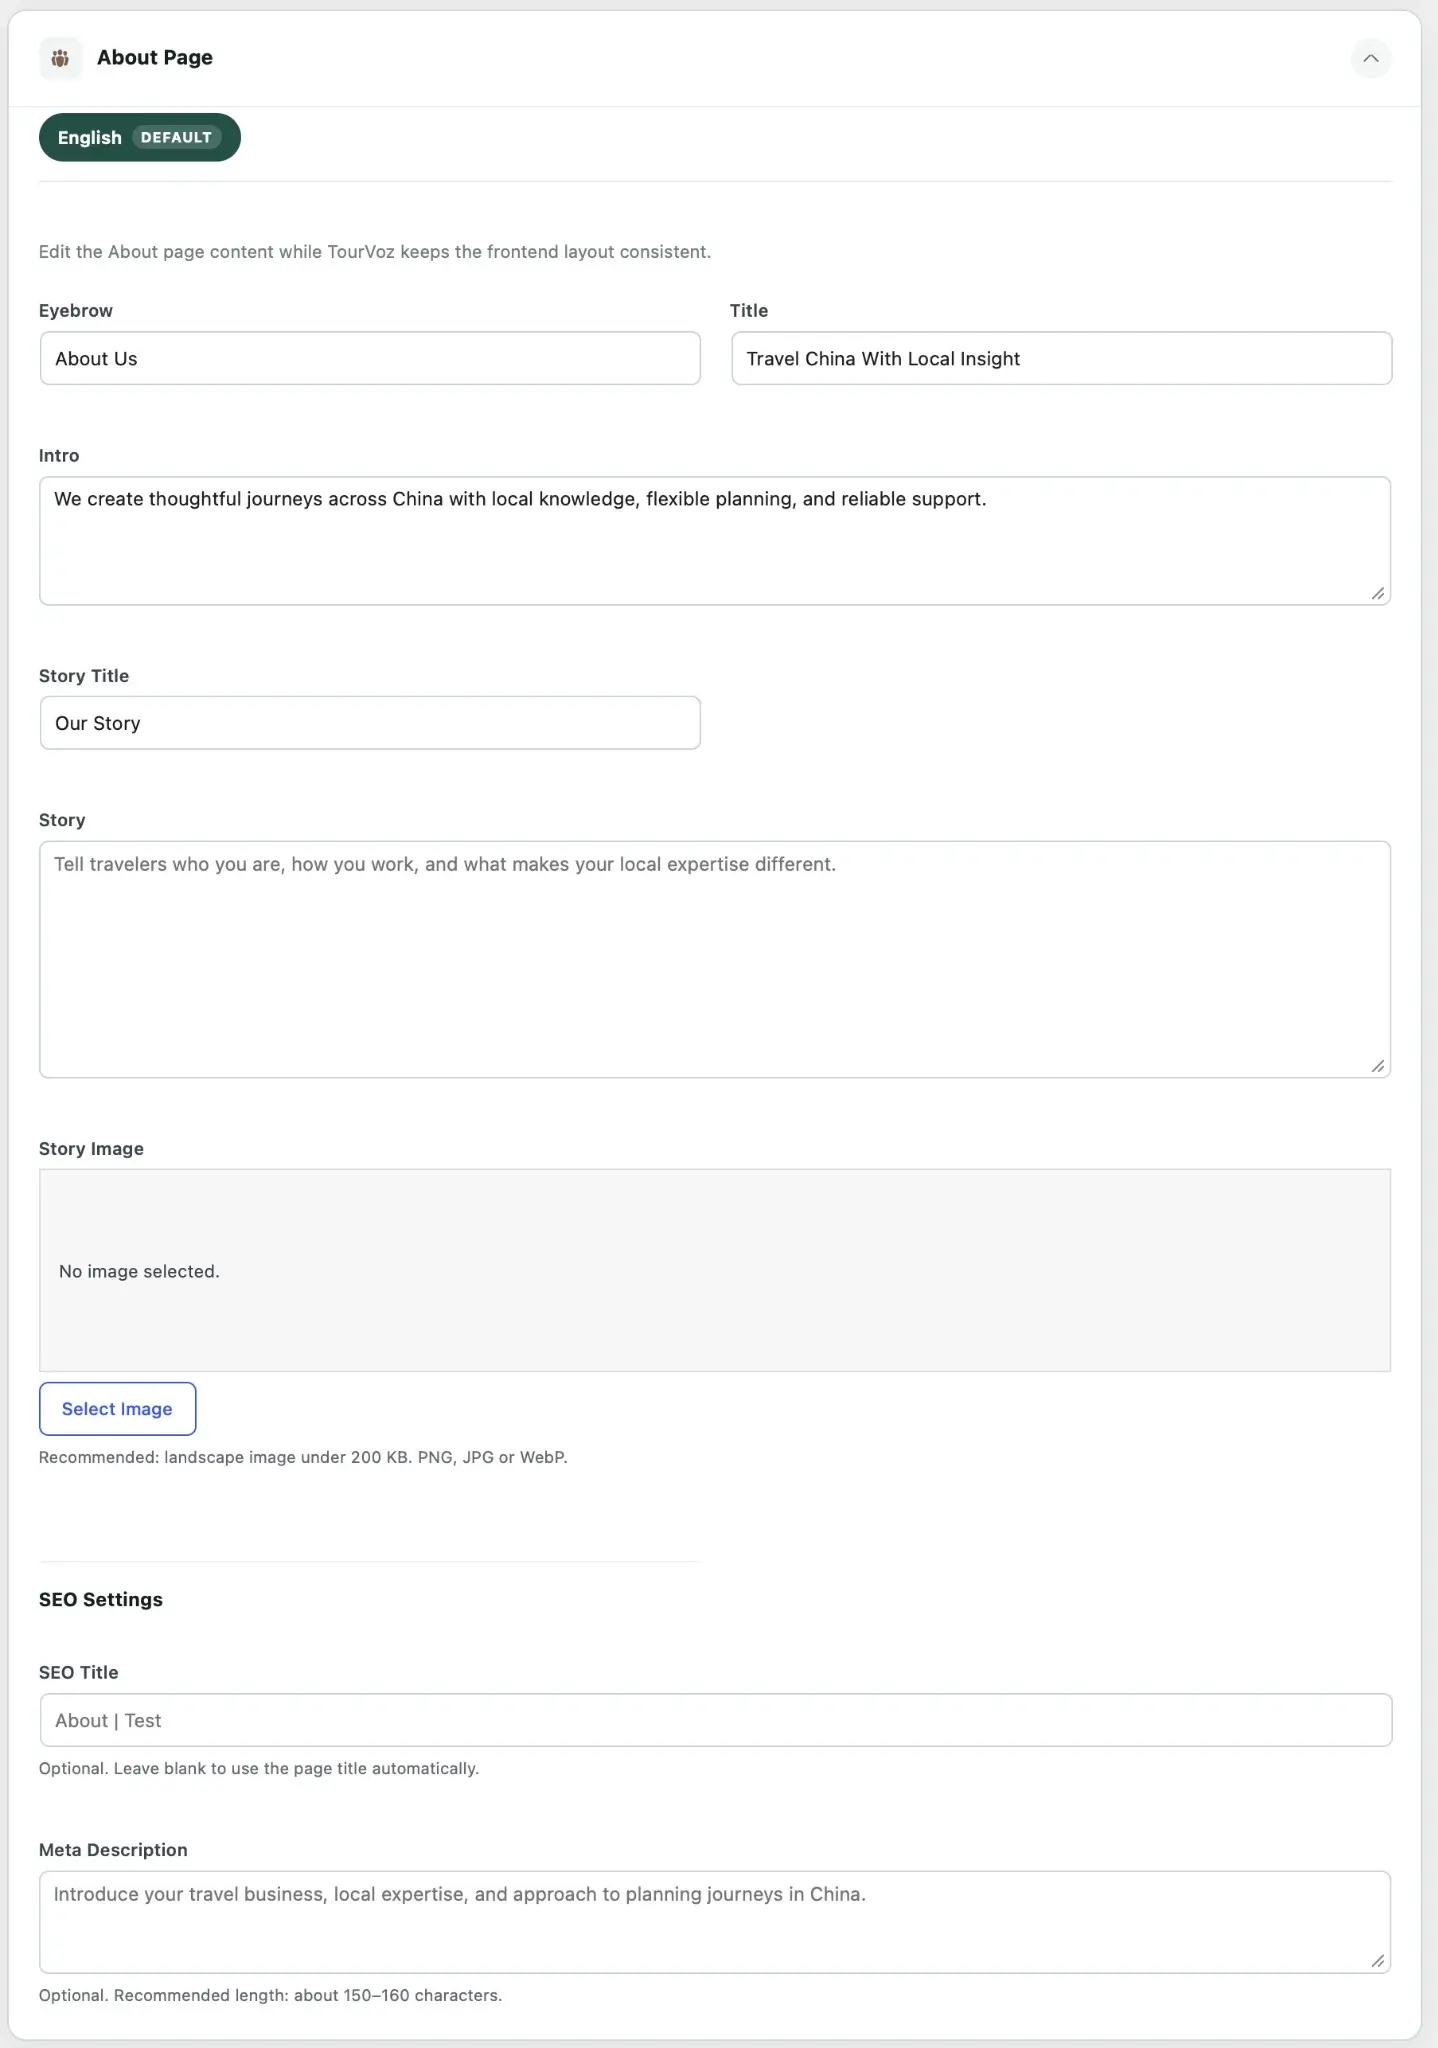The image size is (1438, 2048).
Task: Click into the Intro textarea
Action: (715, 541)
